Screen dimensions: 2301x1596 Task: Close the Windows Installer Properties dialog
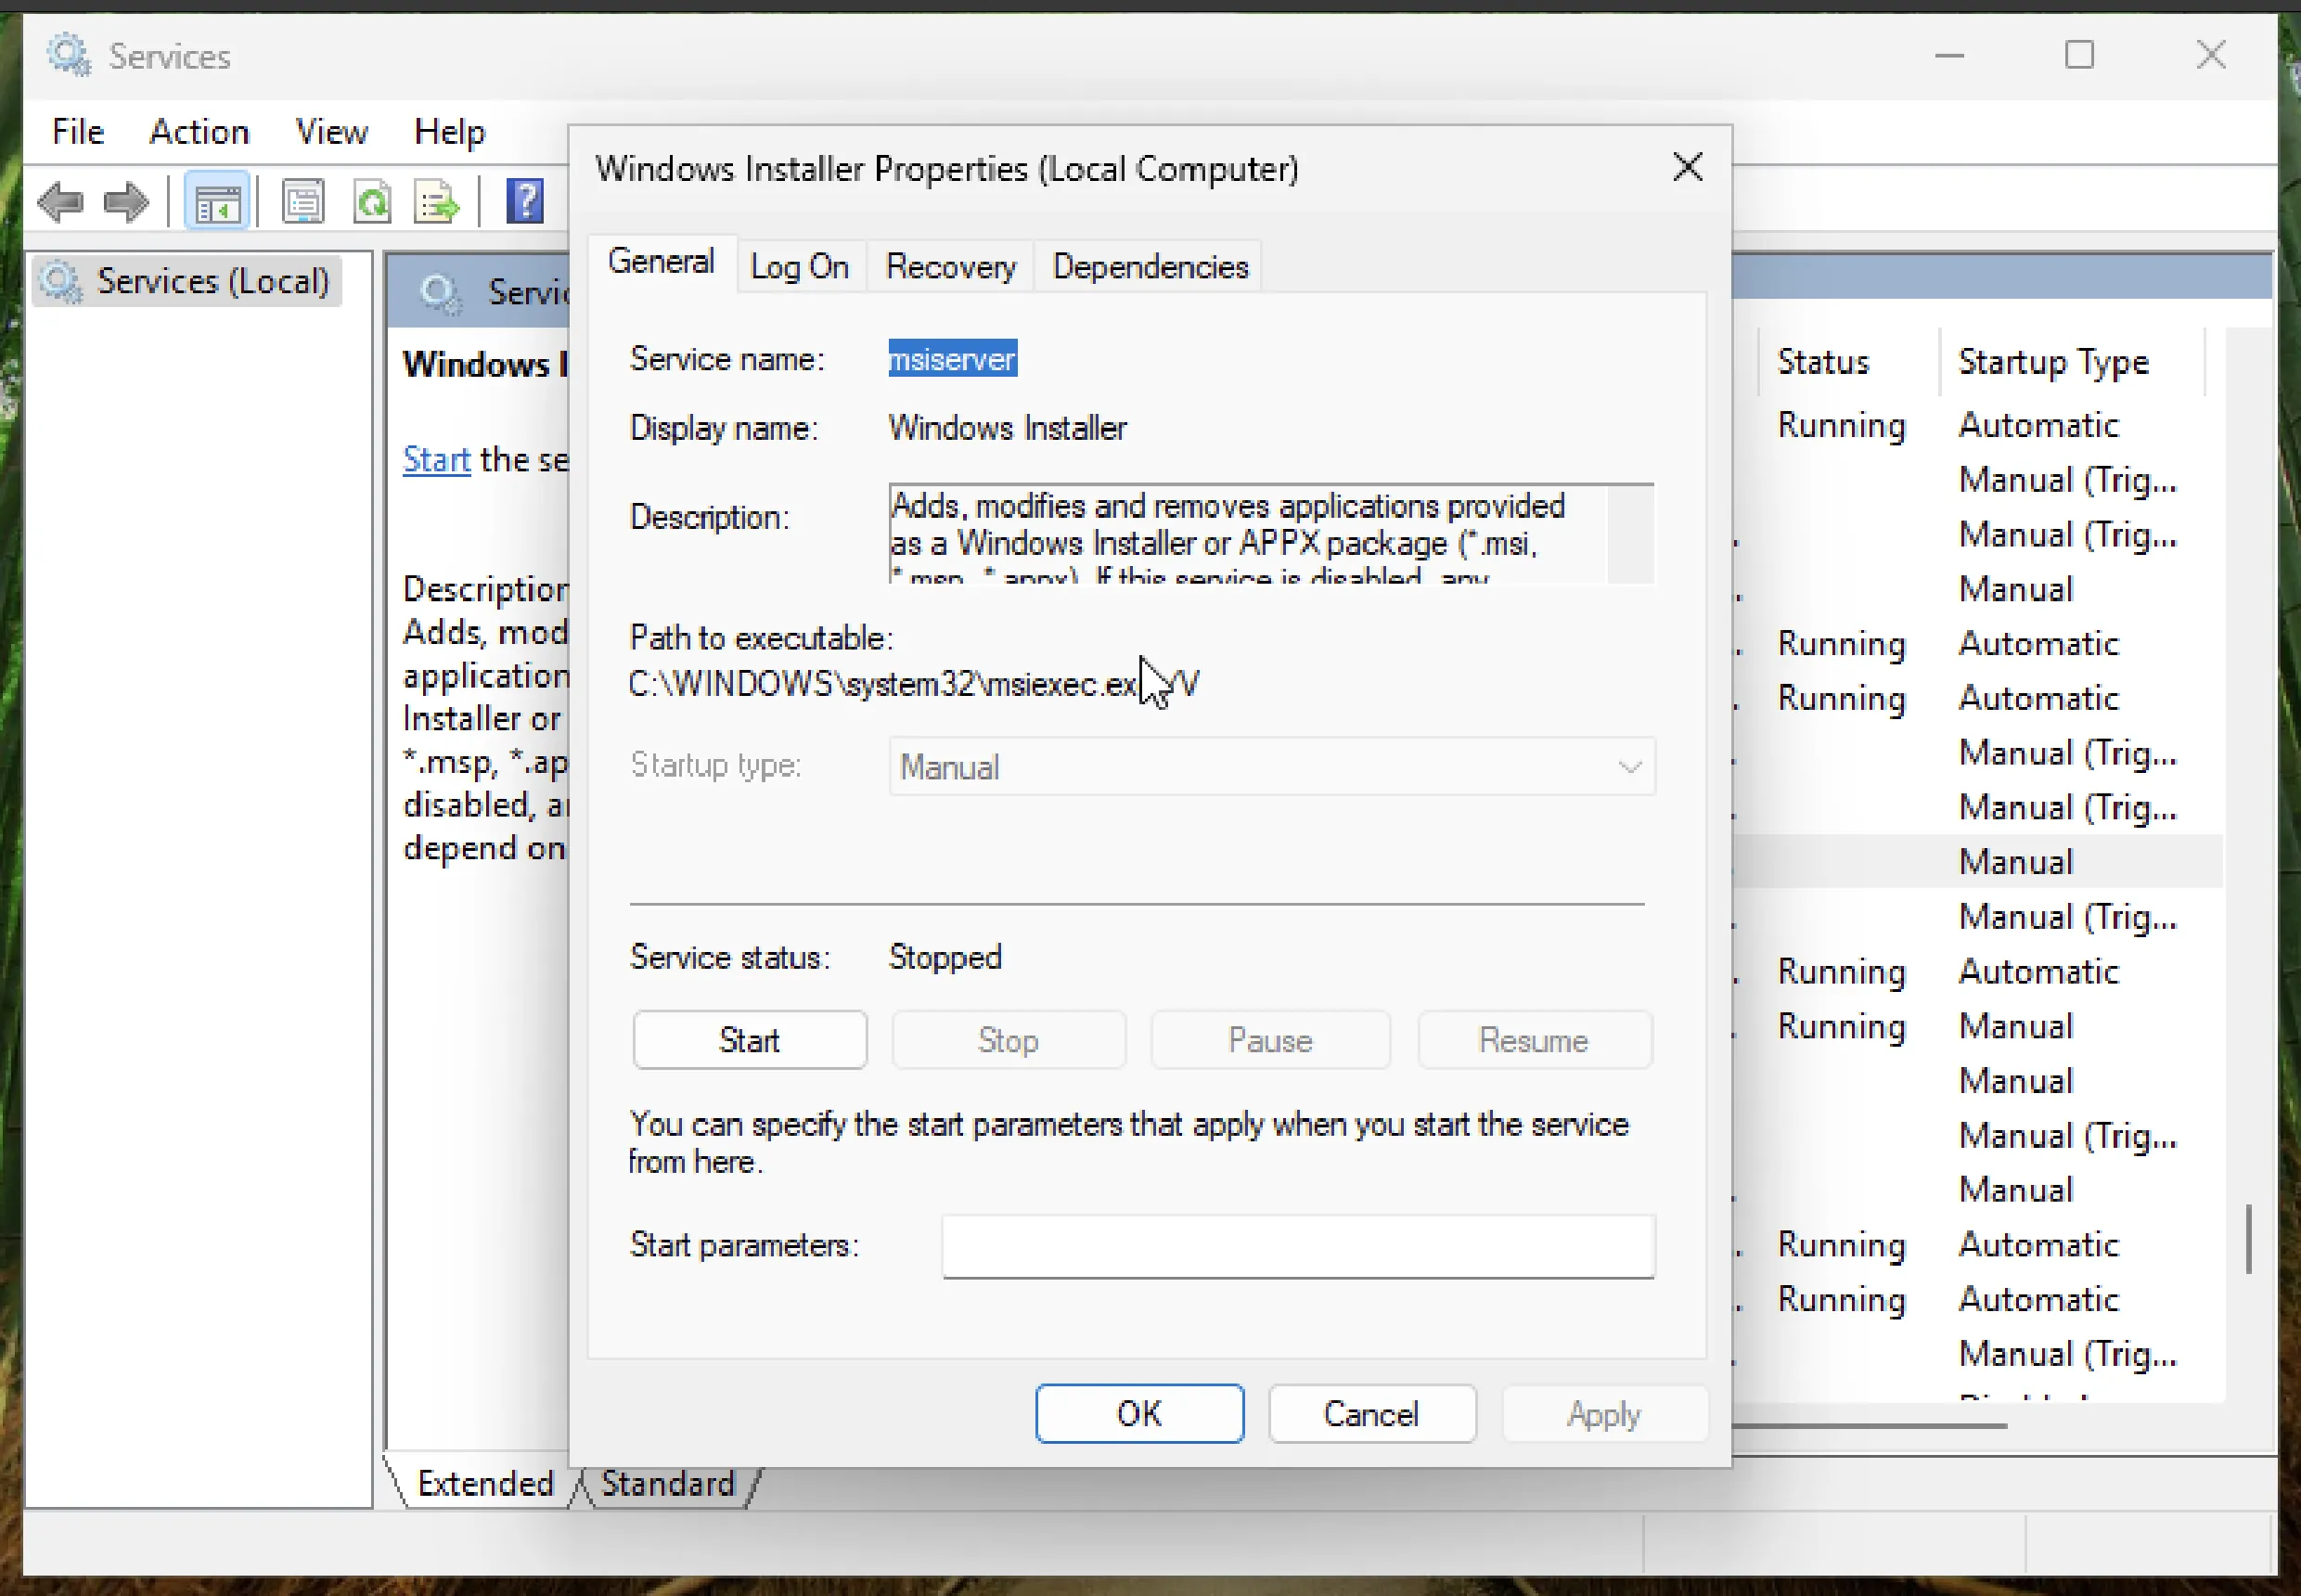[1688, 167]
